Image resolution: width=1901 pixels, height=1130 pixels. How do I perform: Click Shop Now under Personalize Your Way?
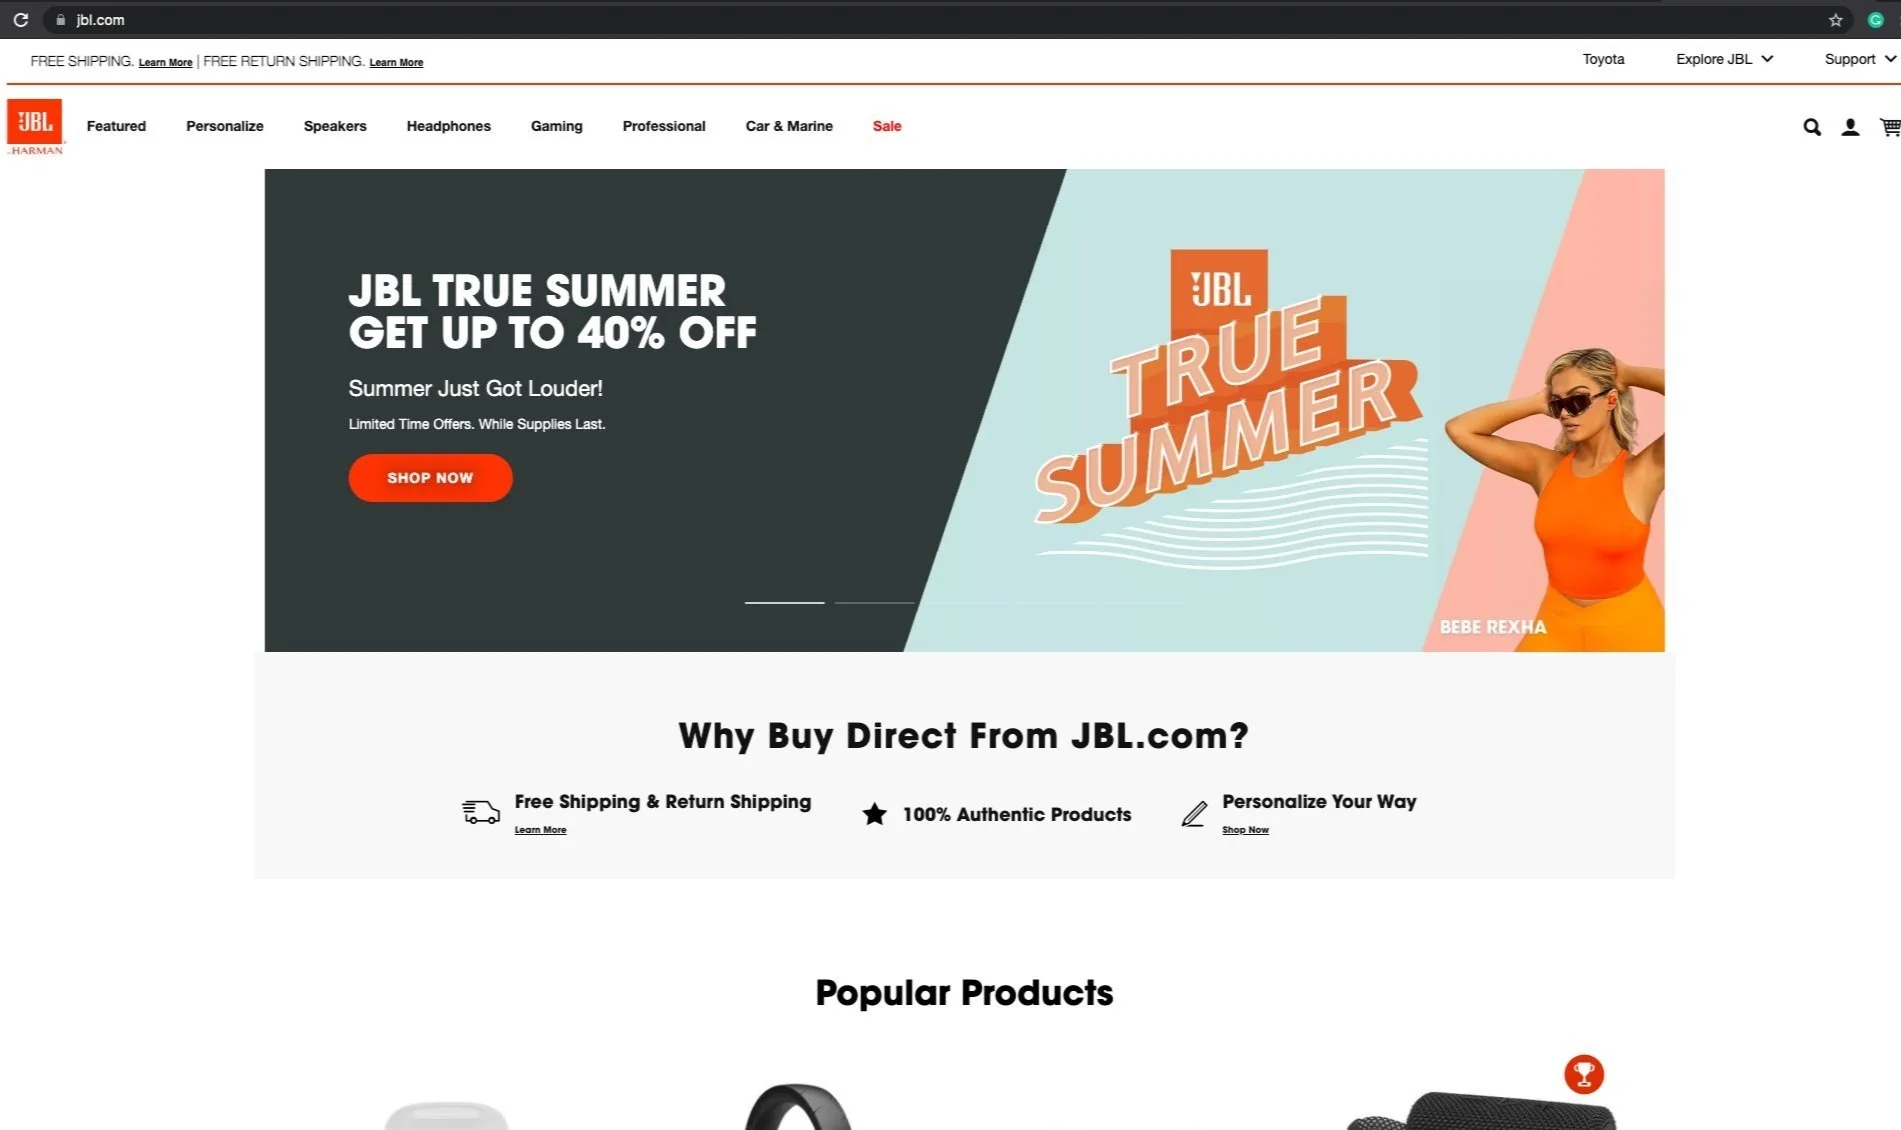(1245, 830)
